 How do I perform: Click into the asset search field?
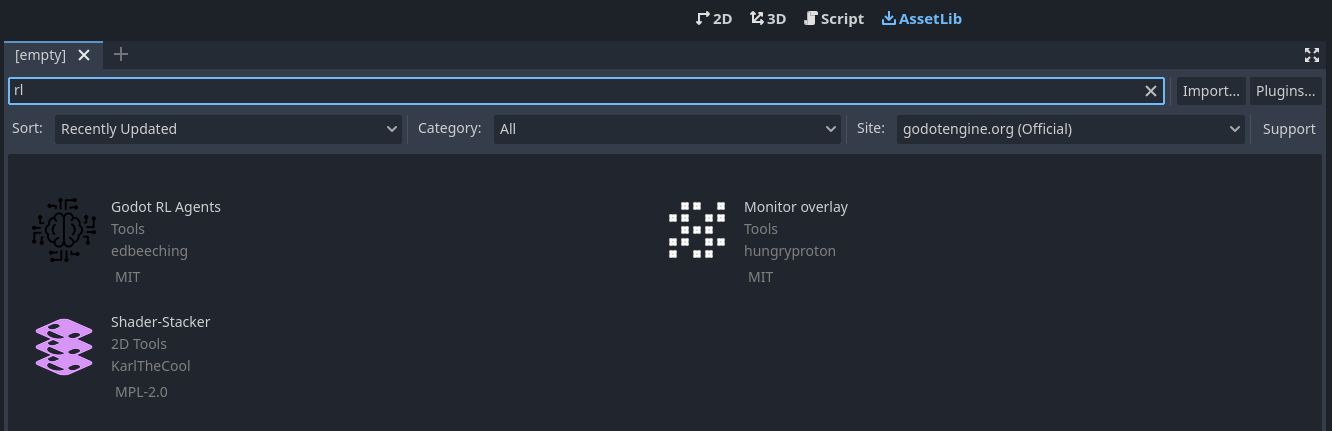(570, 91)
